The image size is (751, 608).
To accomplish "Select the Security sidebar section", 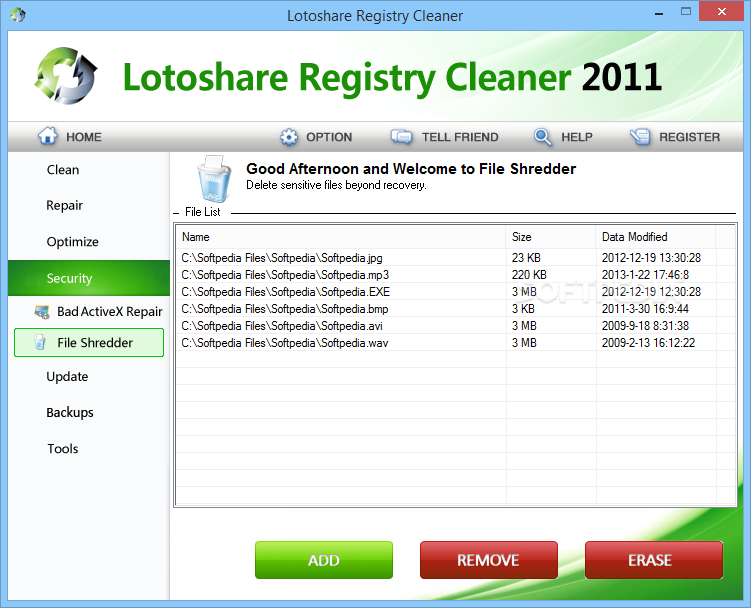I will point(89,278).
